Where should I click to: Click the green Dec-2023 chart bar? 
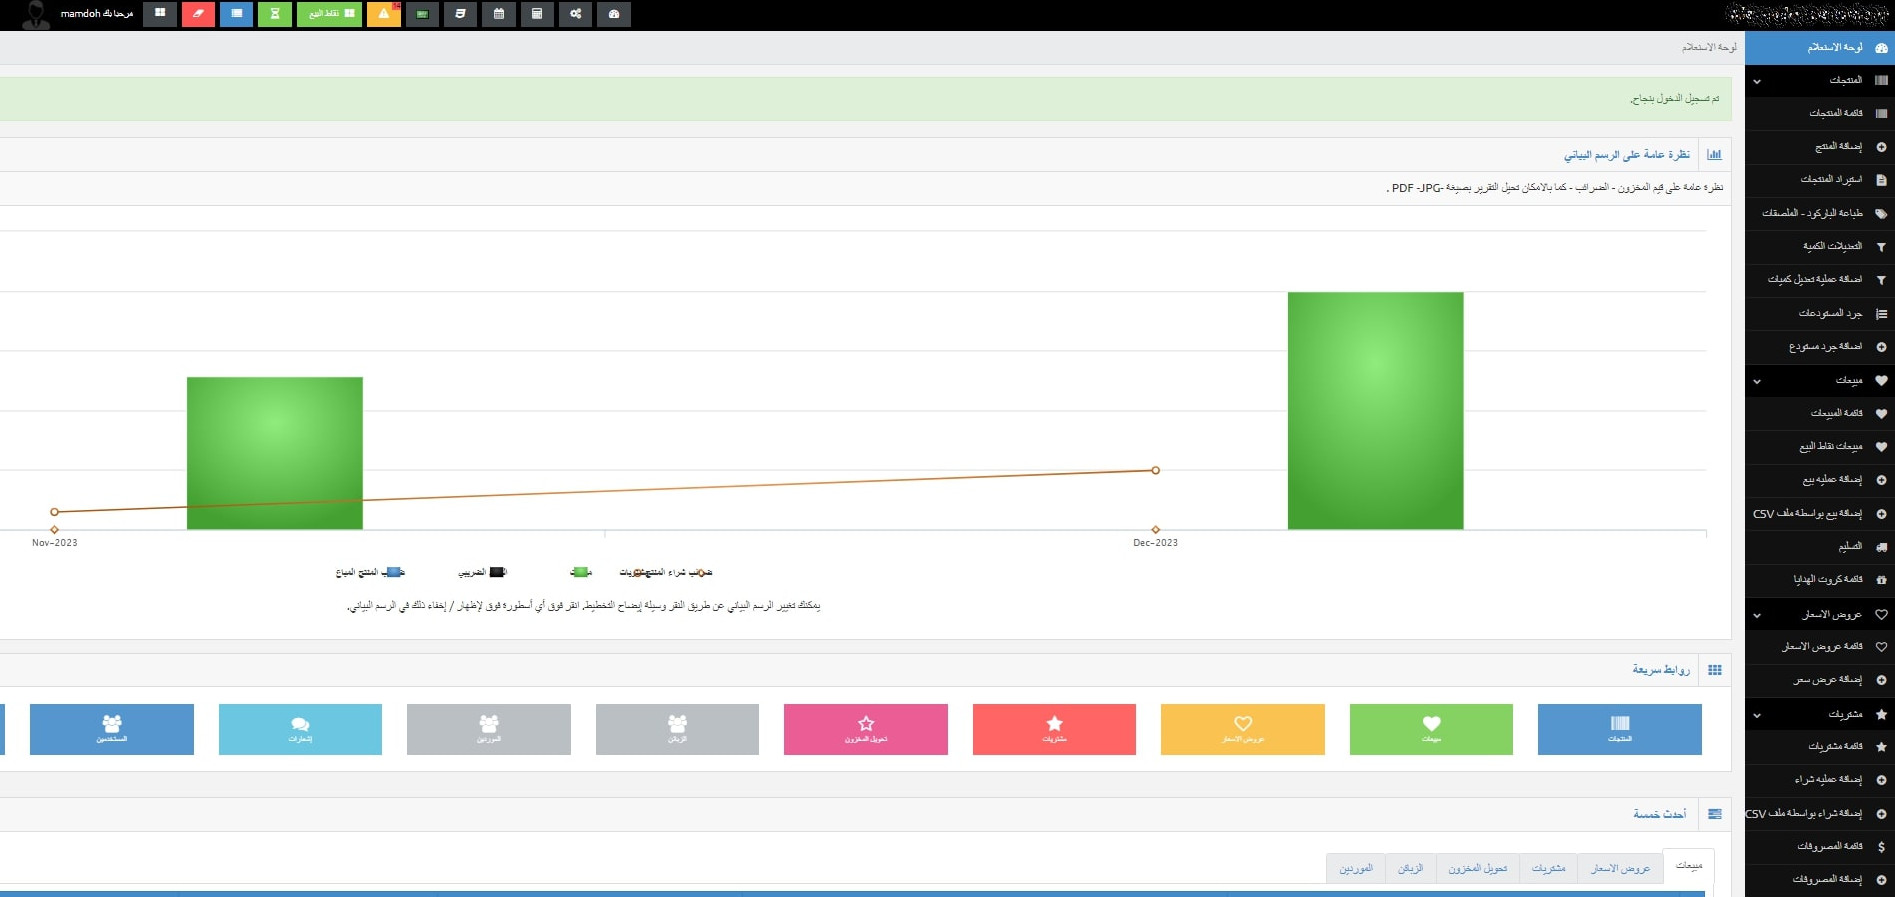[x=1375, y=410]
